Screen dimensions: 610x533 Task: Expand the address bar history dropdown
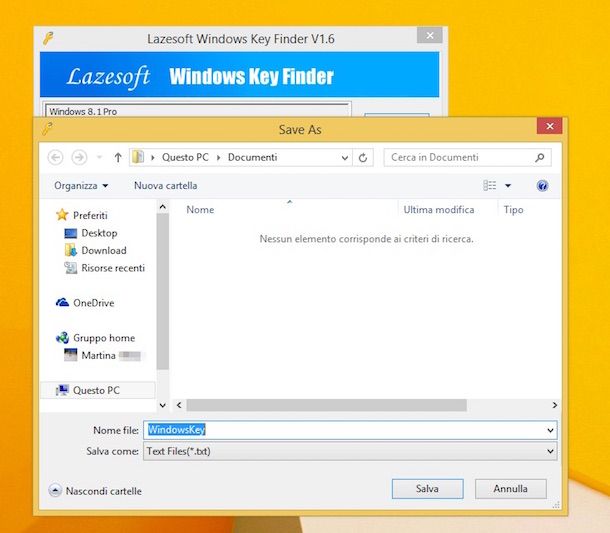pos(345,158)
